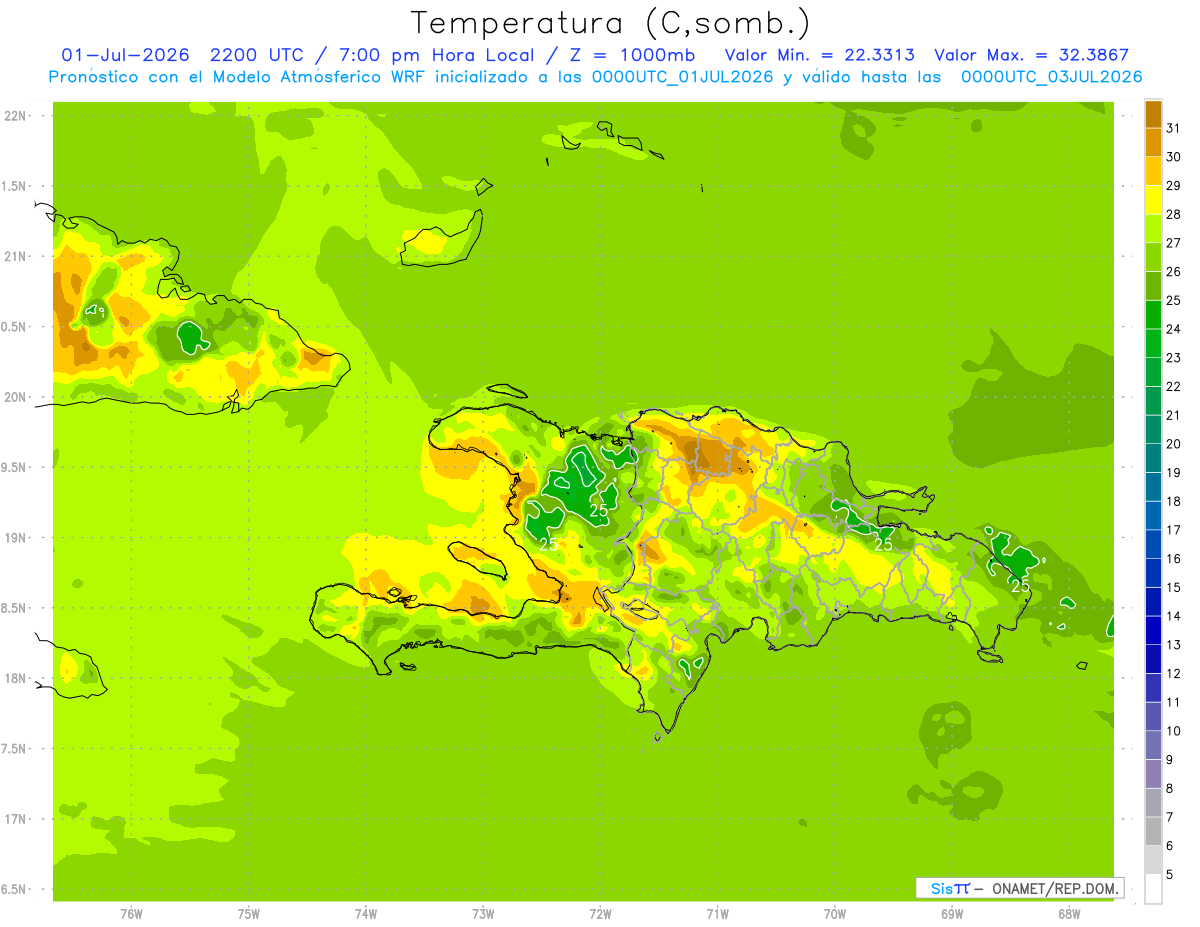The image size is (1200, 927).
Task: Click the '18N' latitude label
Action: pos(15,678)
